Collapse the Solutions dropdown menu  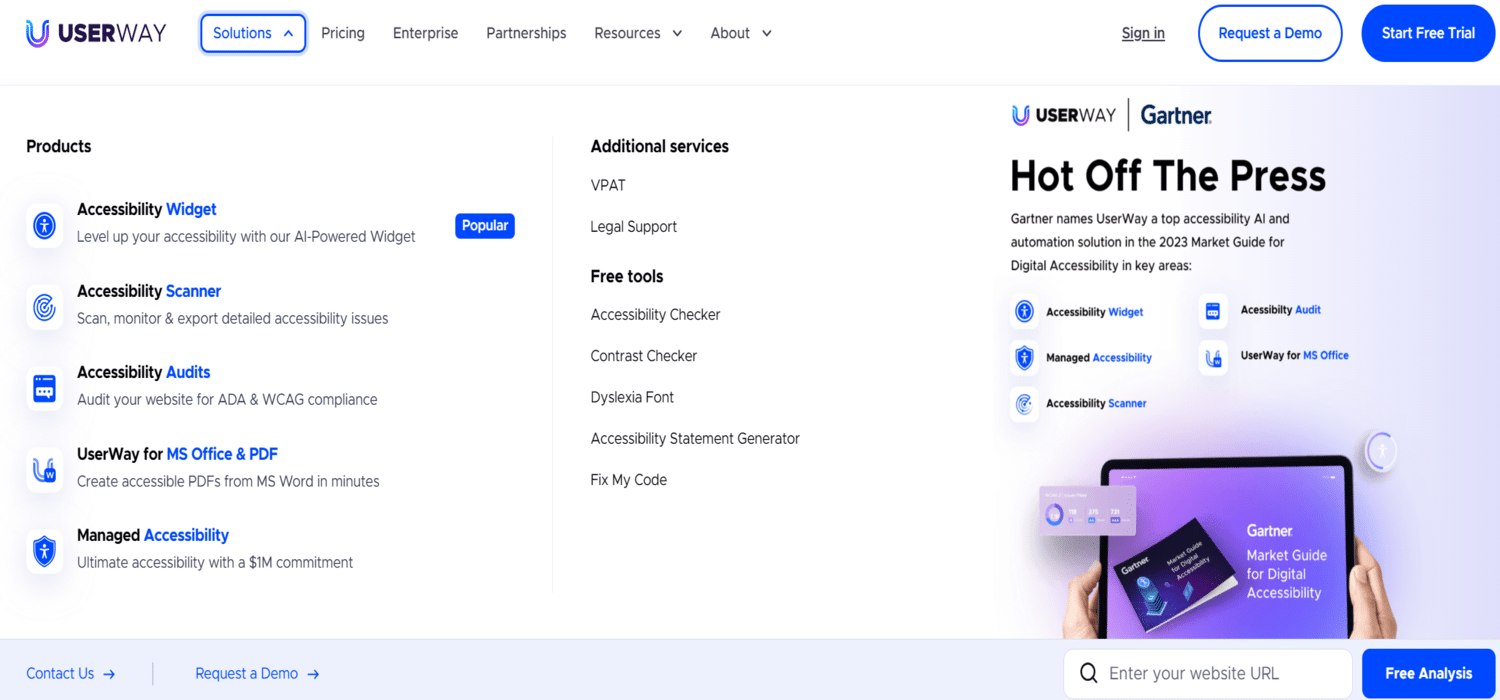tap(253, 33)
